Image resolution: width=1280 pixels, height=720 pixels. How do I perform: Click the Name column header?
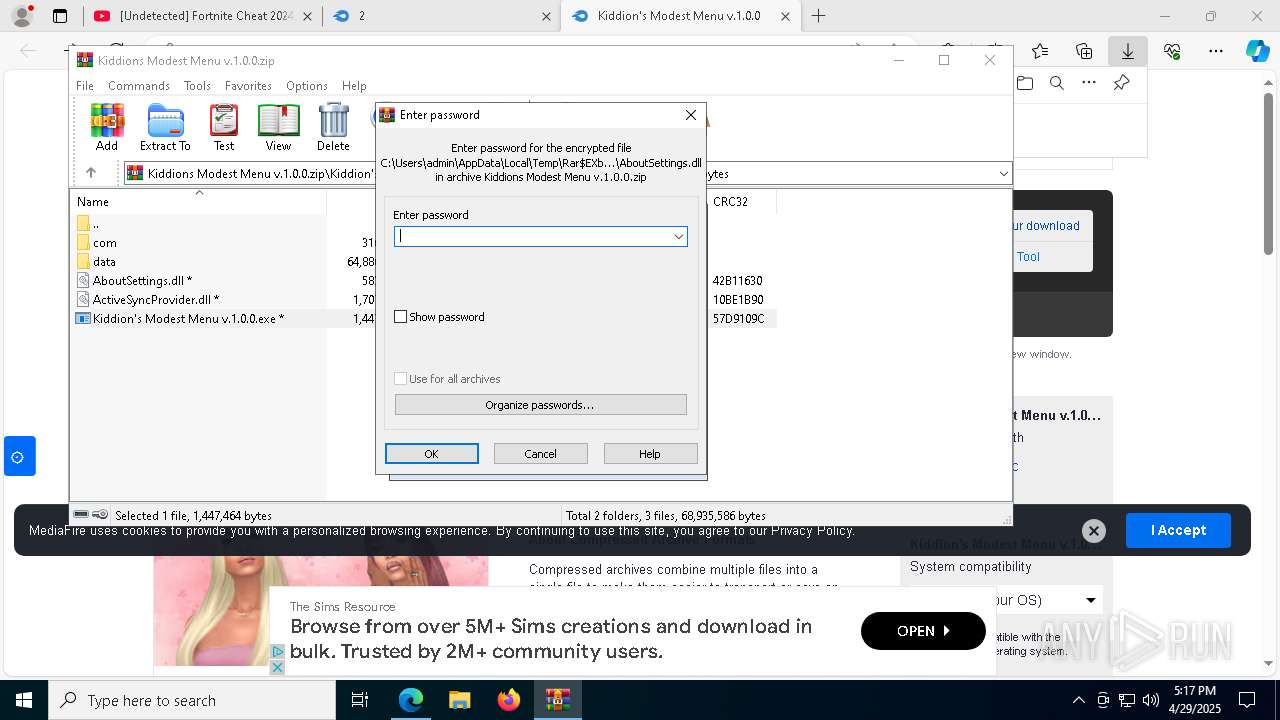pyautogui.click(x=198, y=202)
